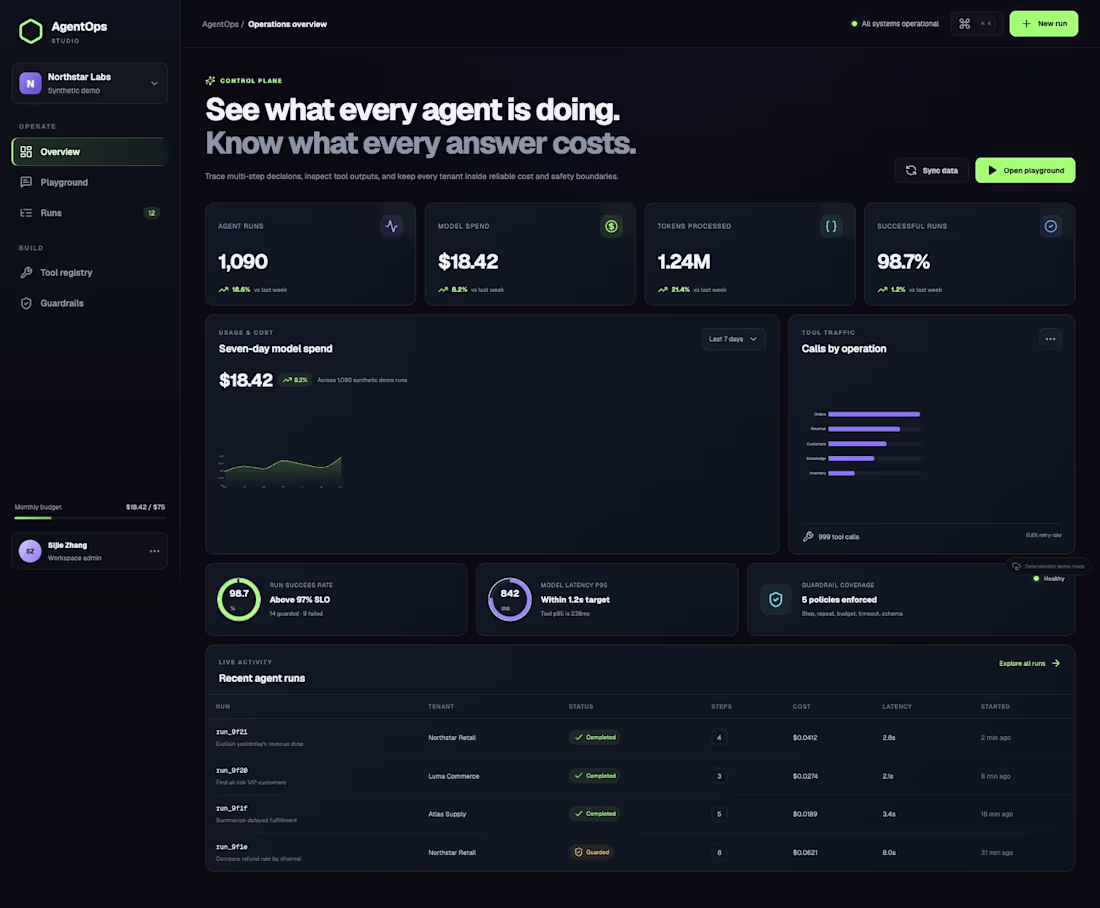Click the Model spend $18.42 card value
Image resolution: width=1100 pixels, height=908 pixels.
468,262
